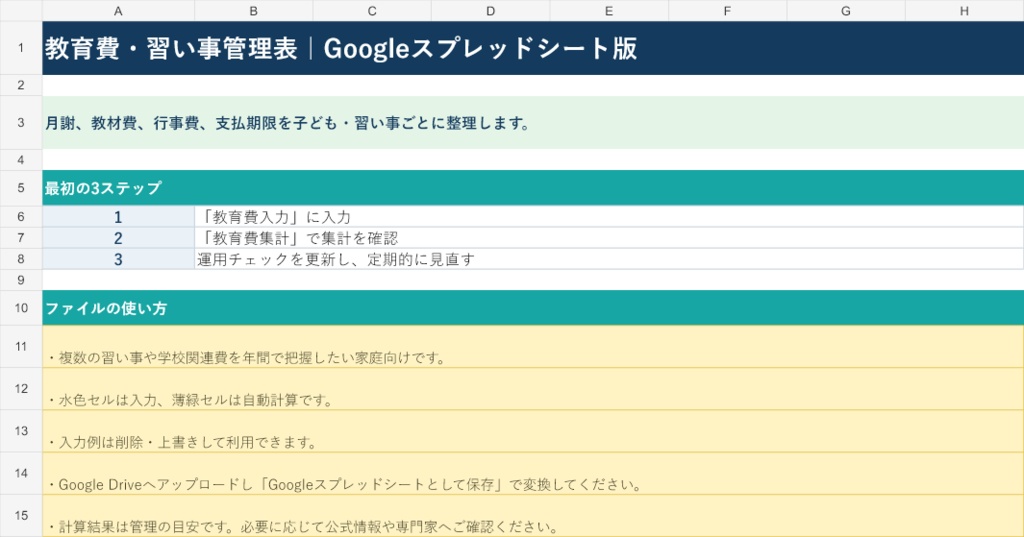Select row 4 header
This screenshot has height=537, width=1024.
(x=21, y=159)
